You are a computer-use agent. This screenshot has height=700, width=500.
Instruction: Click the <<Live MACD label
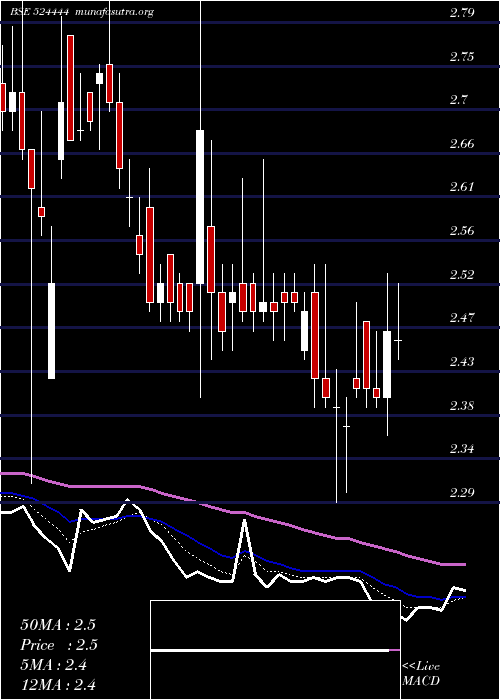(x=421, y=674)
